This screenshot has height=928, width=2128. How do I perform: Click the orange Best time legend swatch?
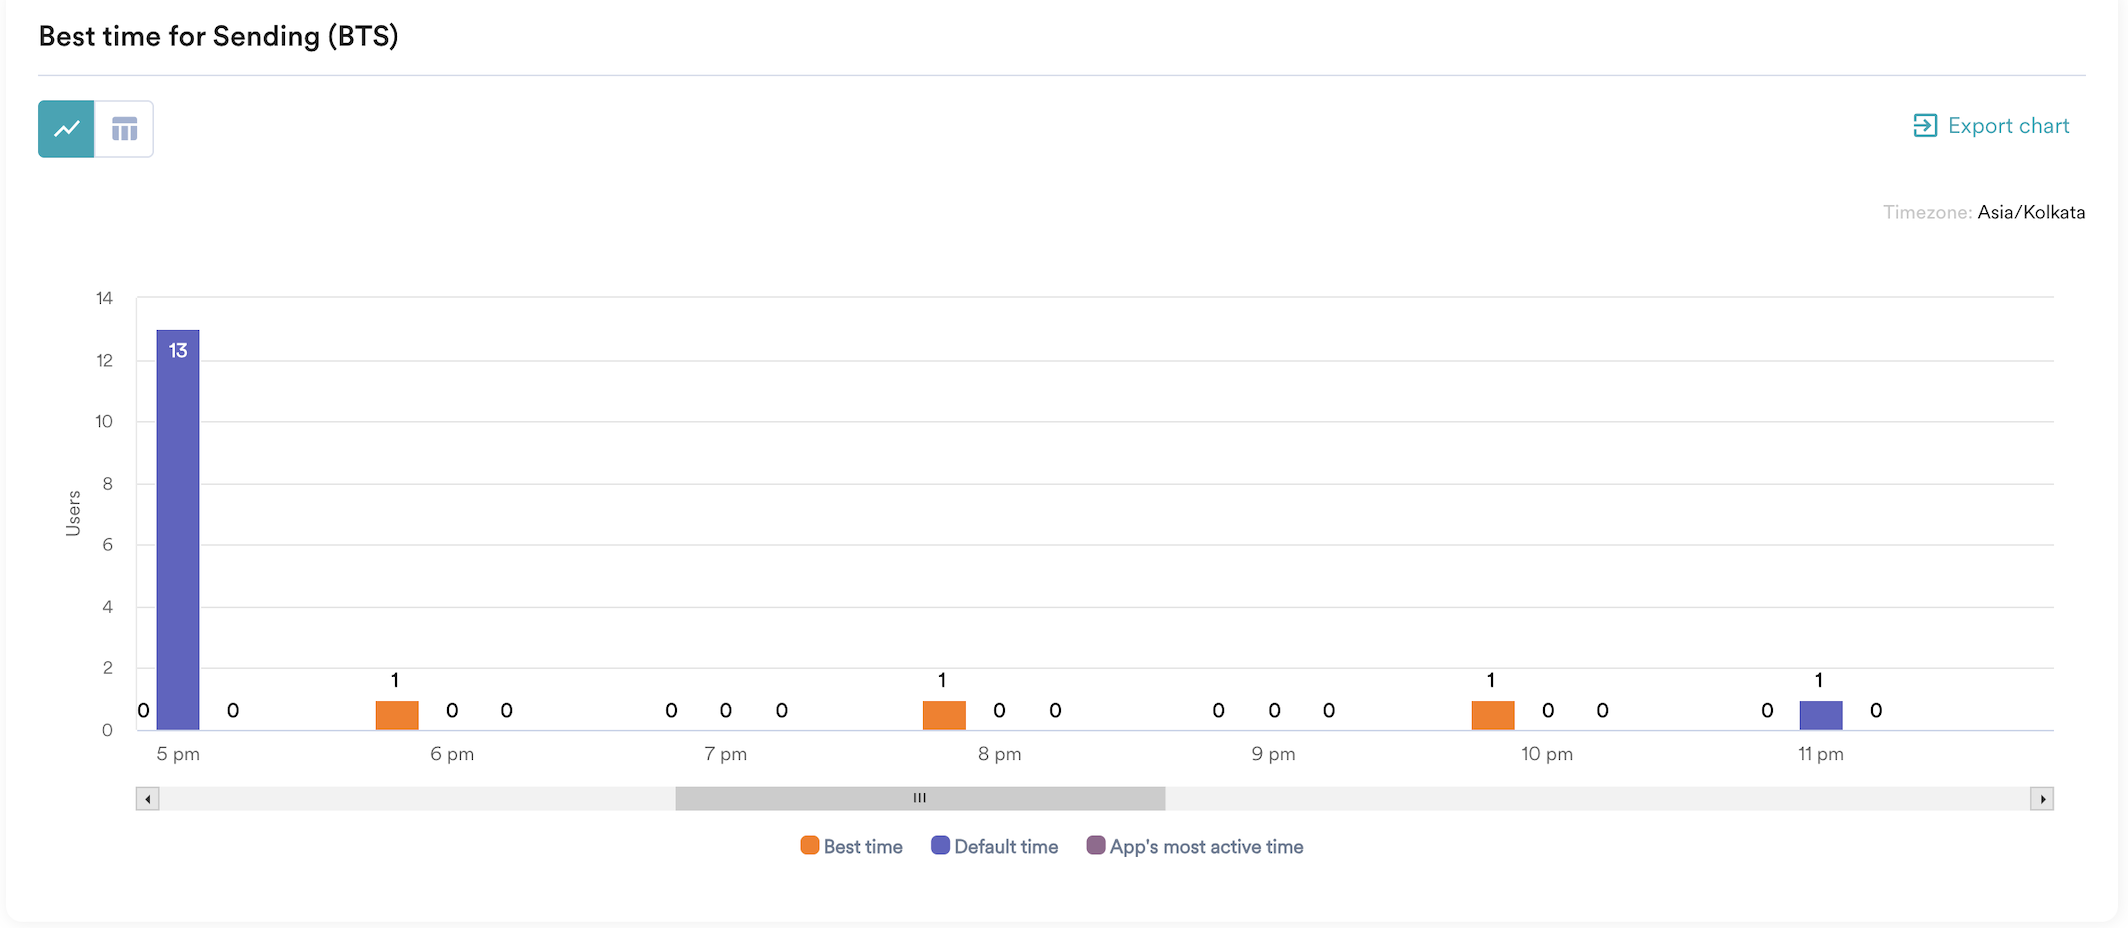coord(810,846)
